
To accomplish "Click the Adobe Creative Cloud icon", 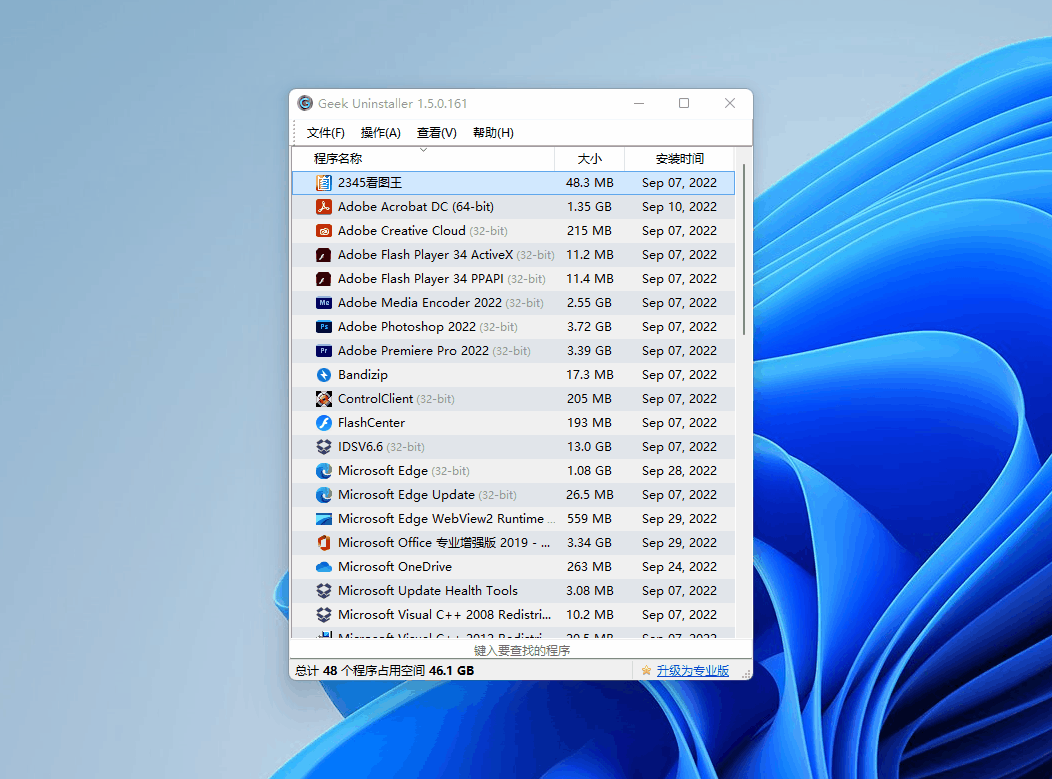I will [323, 231].
